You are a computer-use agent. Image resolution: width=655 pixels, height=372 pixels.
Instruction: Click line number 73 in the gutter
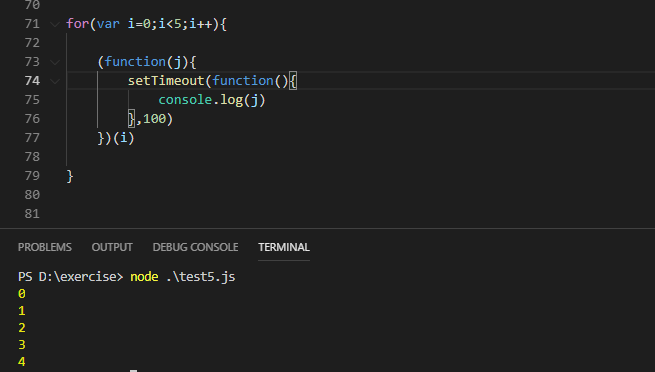[x=32, y=62]
